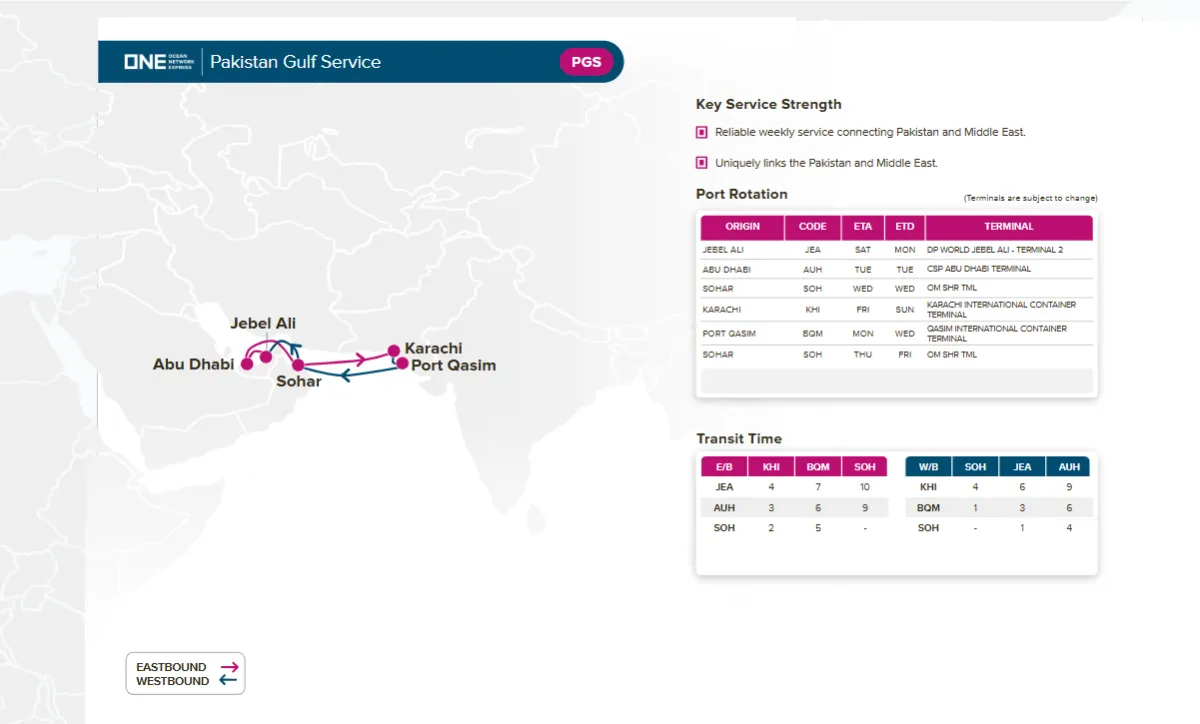Click the Pakistan Gulf Service title
This screenshot has height=724, width=1200.
[295, 62]
